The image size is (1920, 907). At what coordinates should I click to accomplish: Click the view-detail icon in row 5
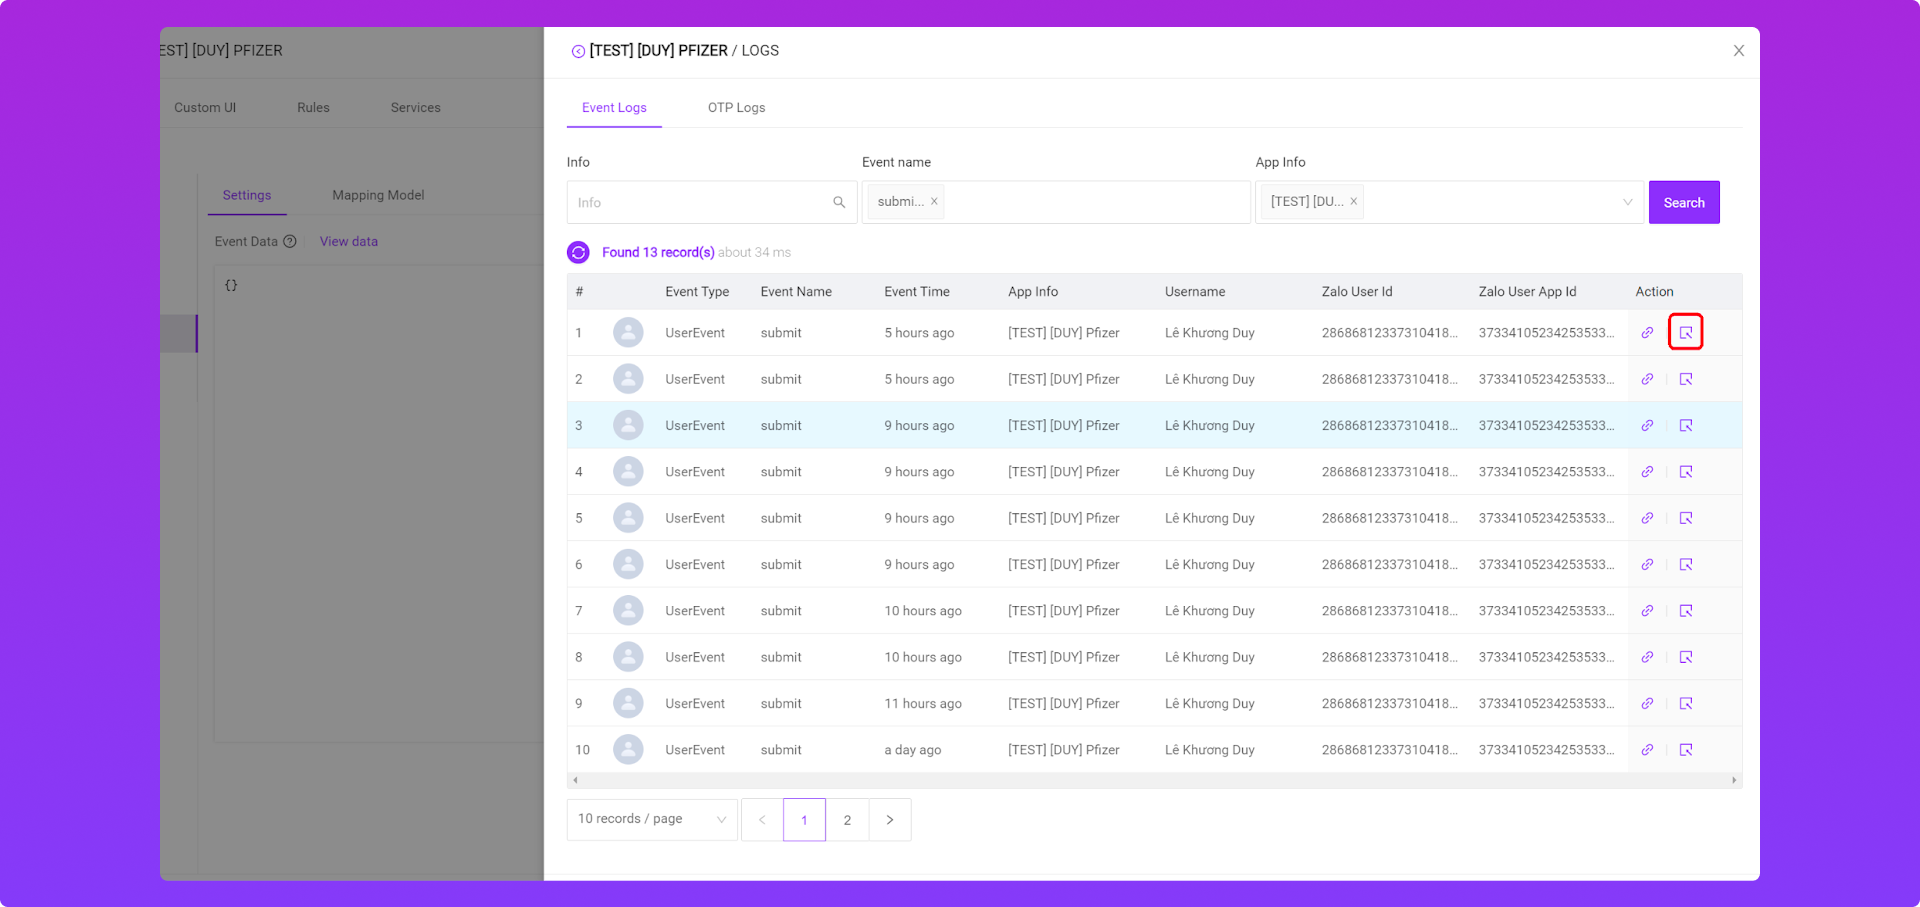[1685, 518]
